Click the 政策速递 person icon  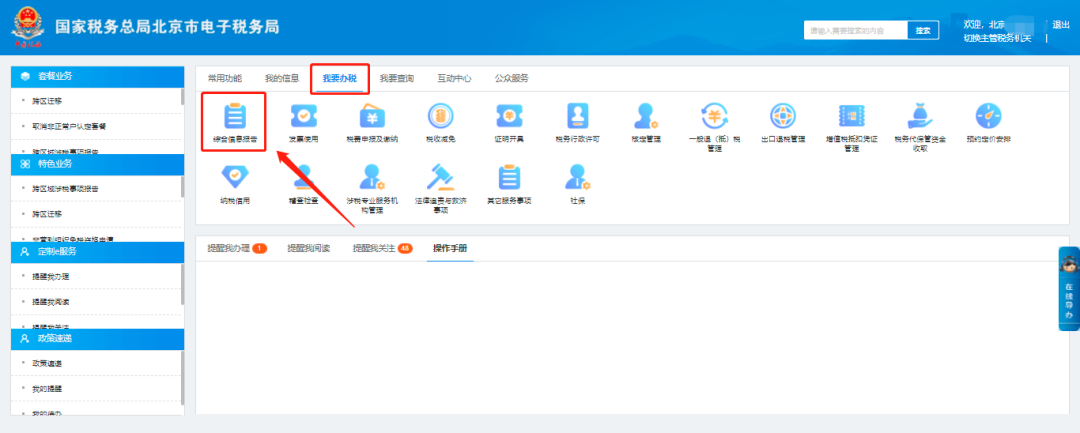tap(25, 339)
